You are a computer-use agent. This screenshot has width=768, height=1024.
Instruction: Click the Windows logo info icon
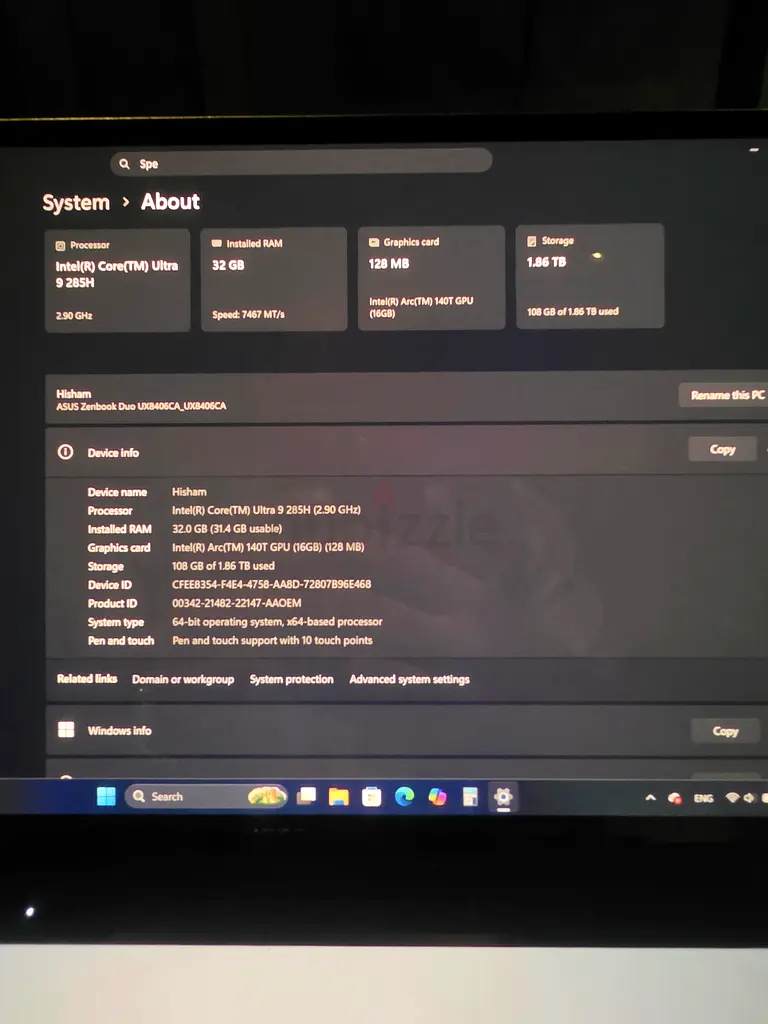(66, 729)
